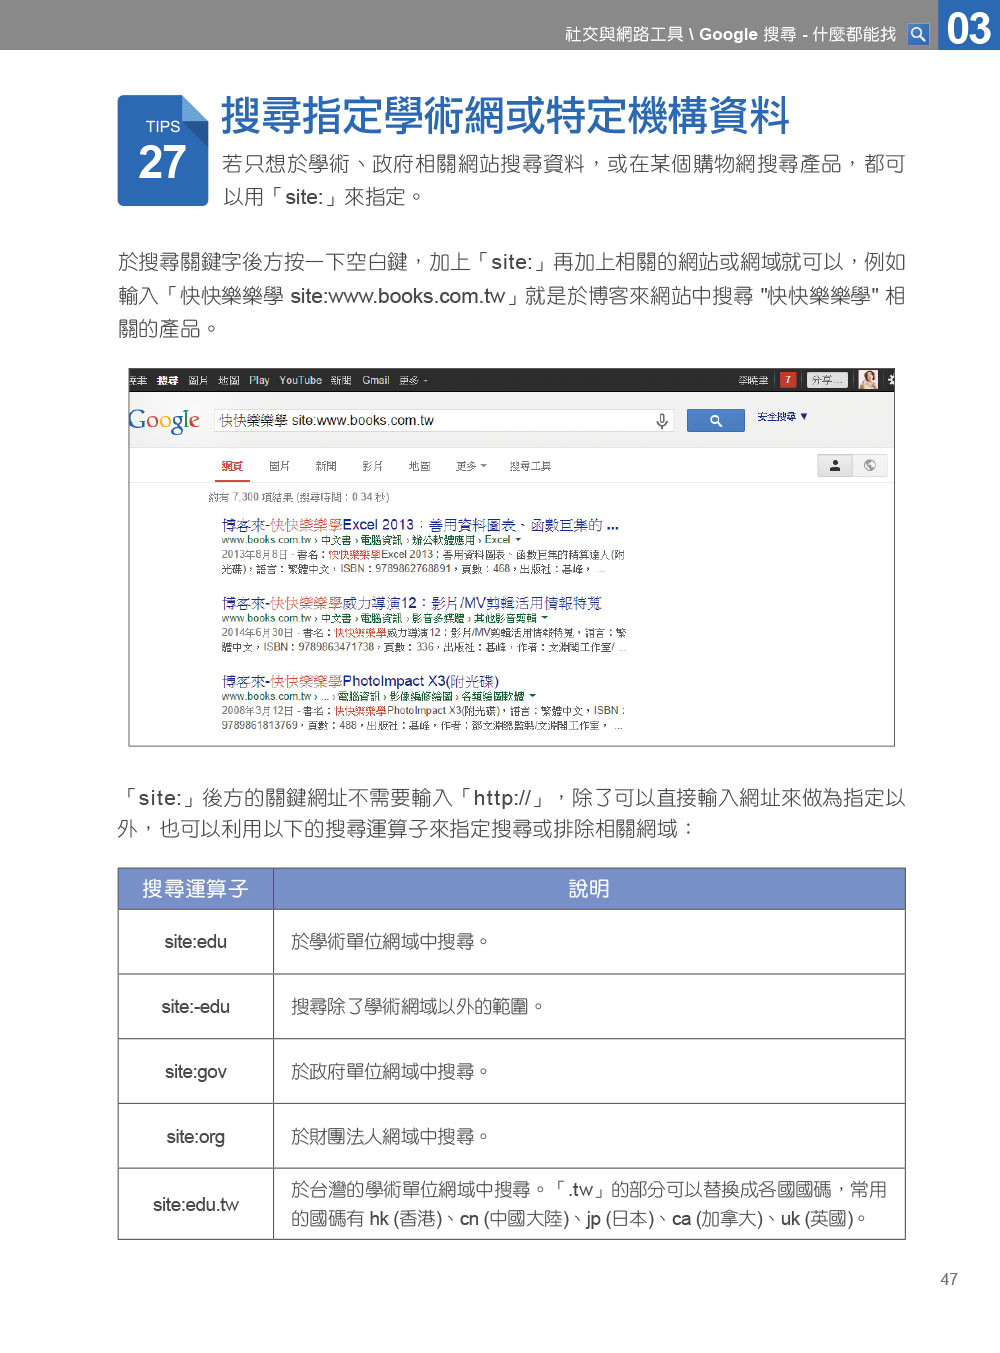Image resolution: width=1000 pixels, height=1353 pixels.
Task: Open the 威力導演12 book result link
Action: coord(412,603)
